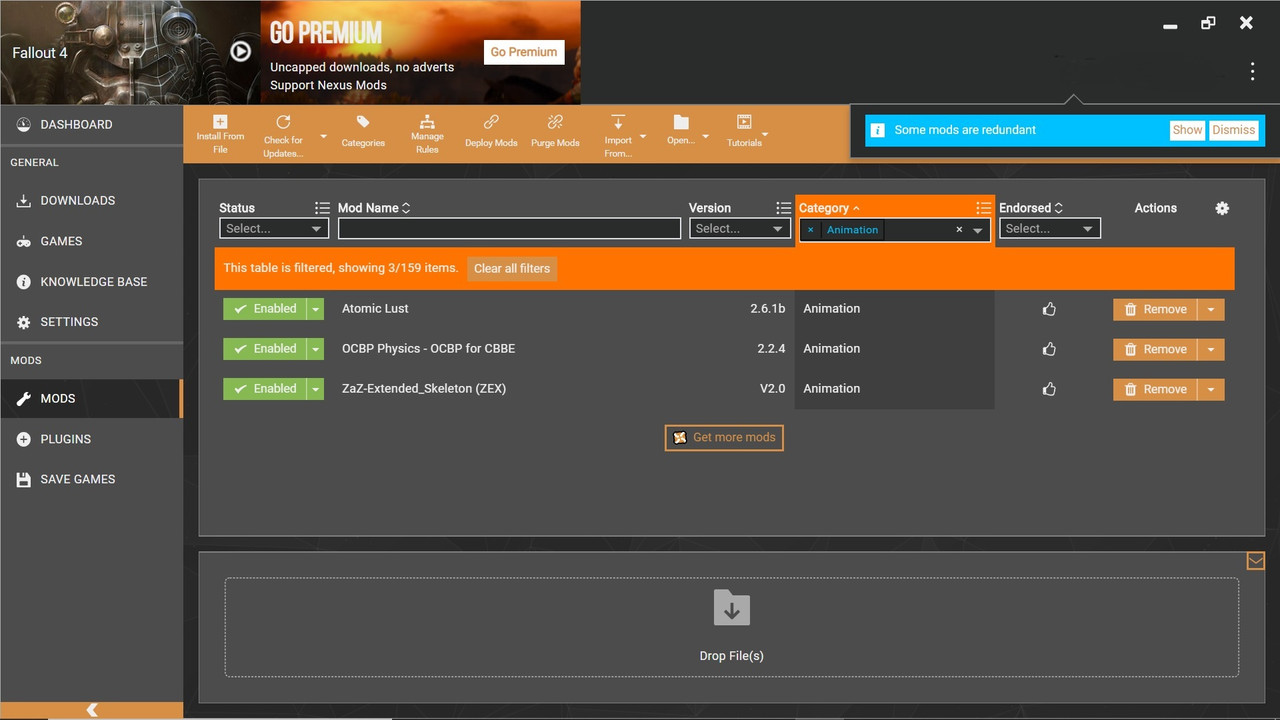Image resolution: width=1280 pixels, height=720 pixels.
Task: Open the Endorsed filter dropdown
Action: pyautogui.click(x=1049, y=229)
